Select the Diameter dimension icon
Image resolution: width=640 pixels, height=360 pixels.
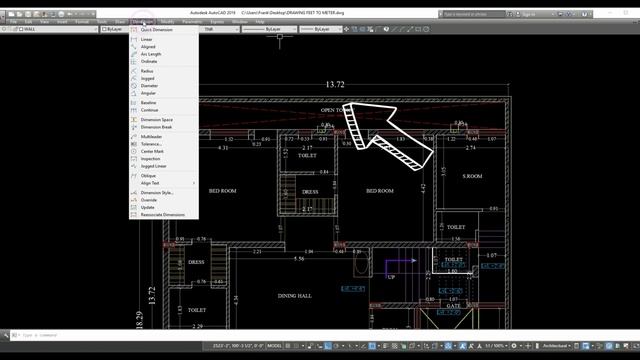(134, 86)
